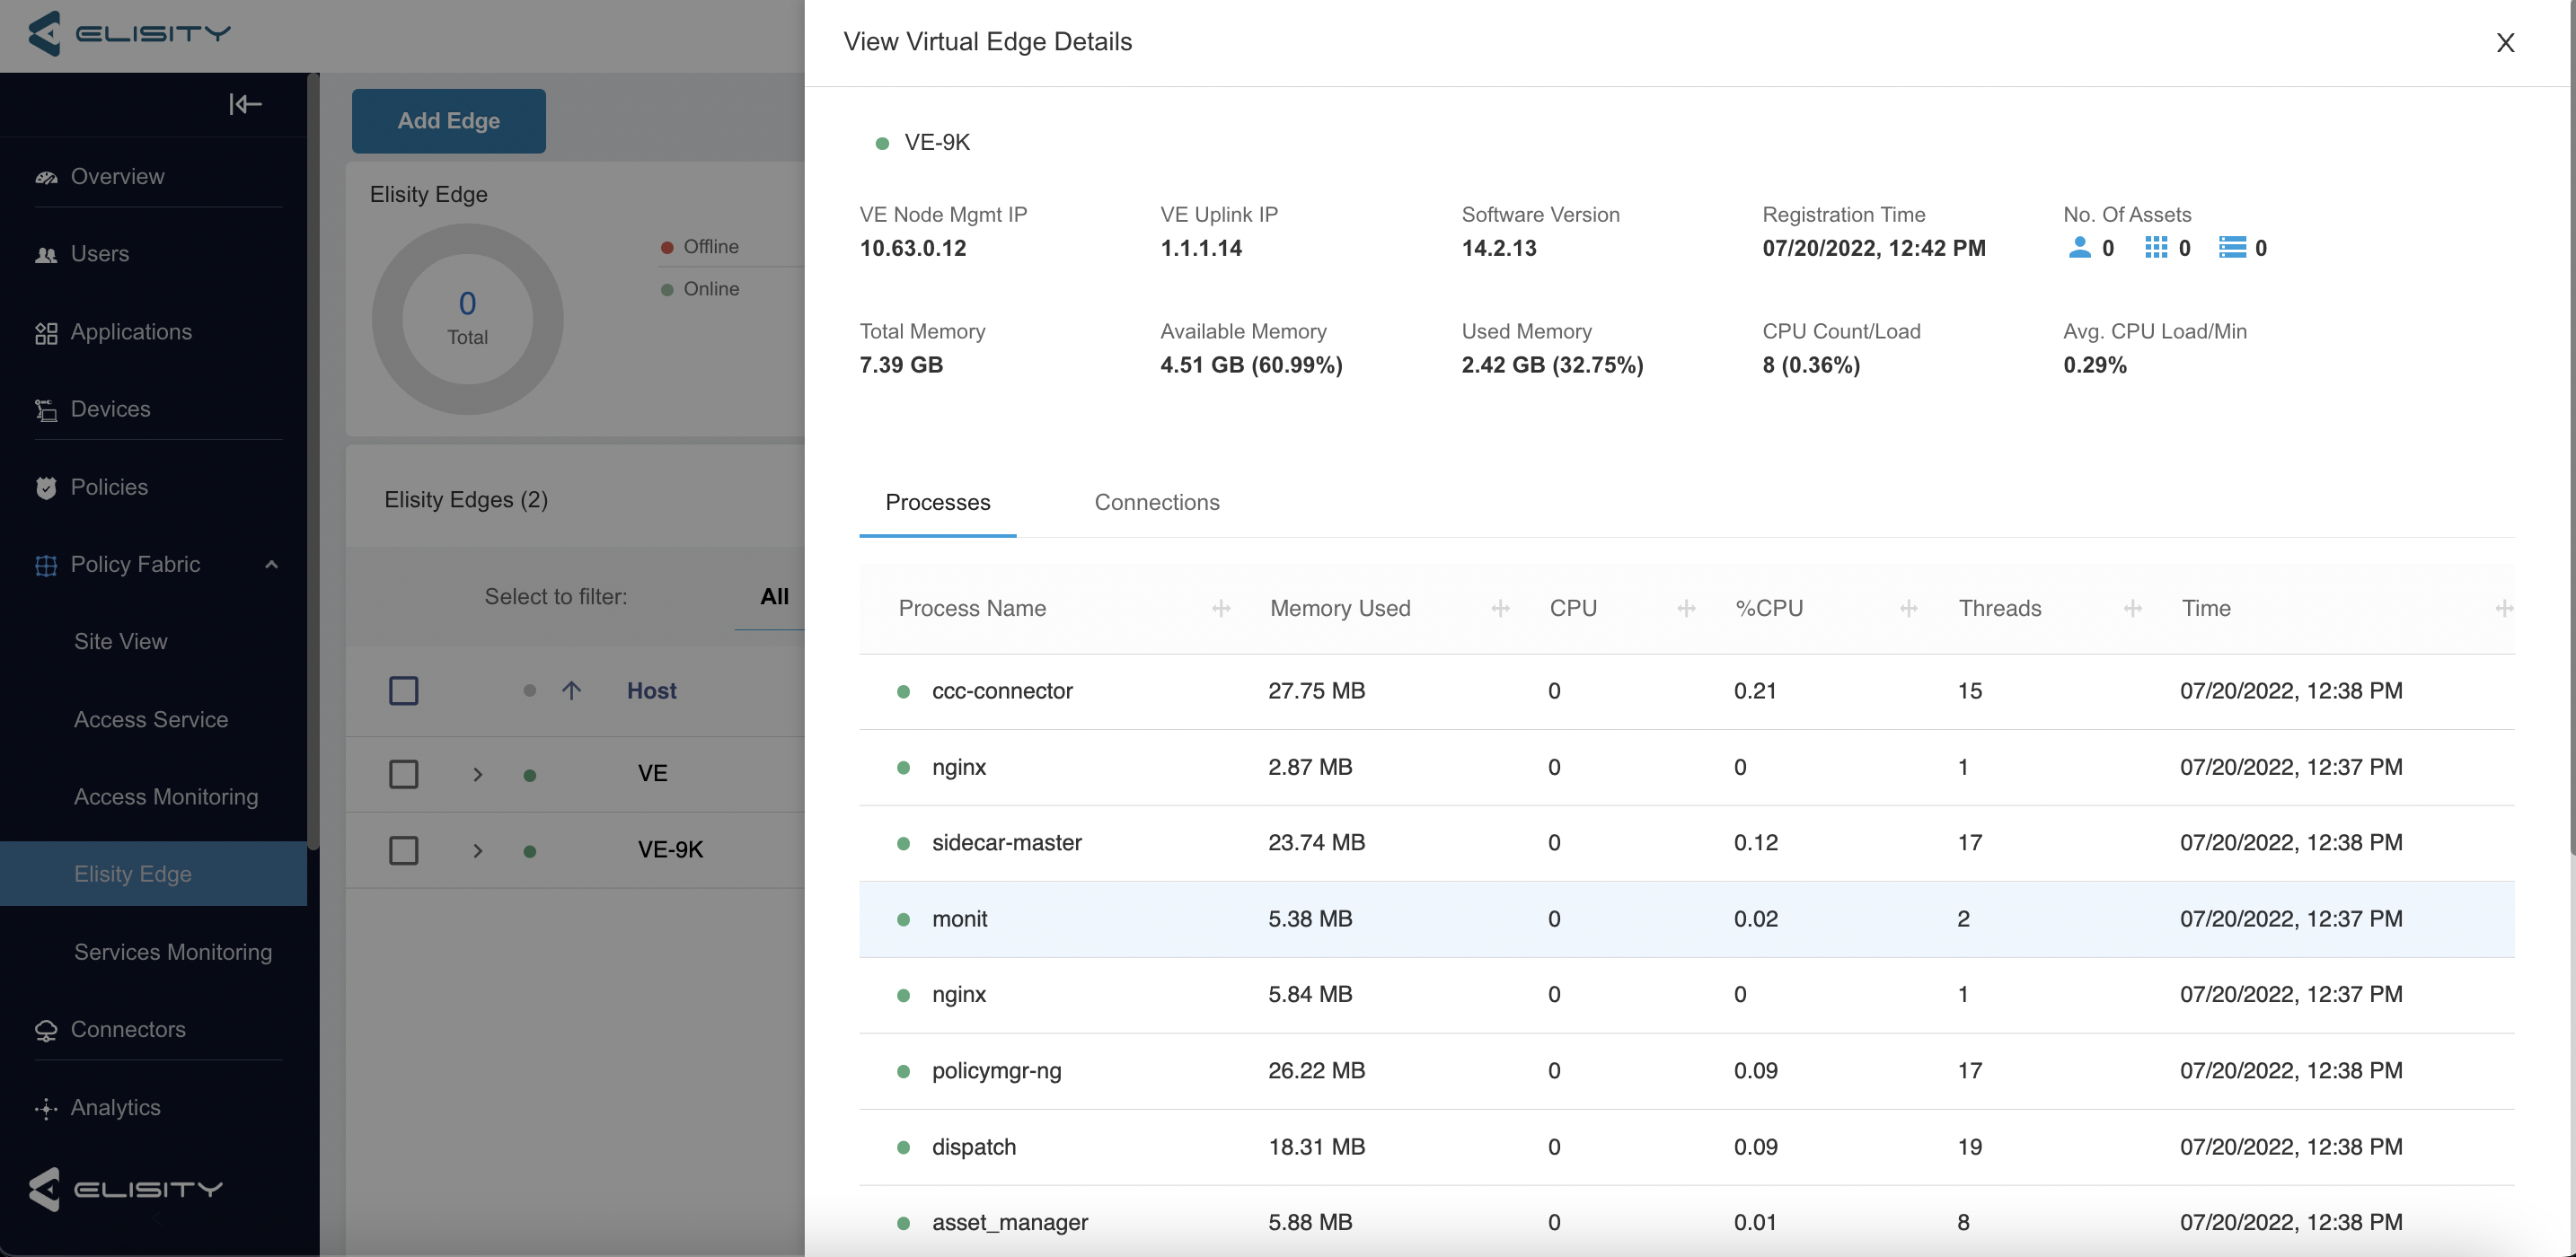Viewport: 2576px width, 1257px height.
Task: Click the status dot column header
Action: click(530, 690)
